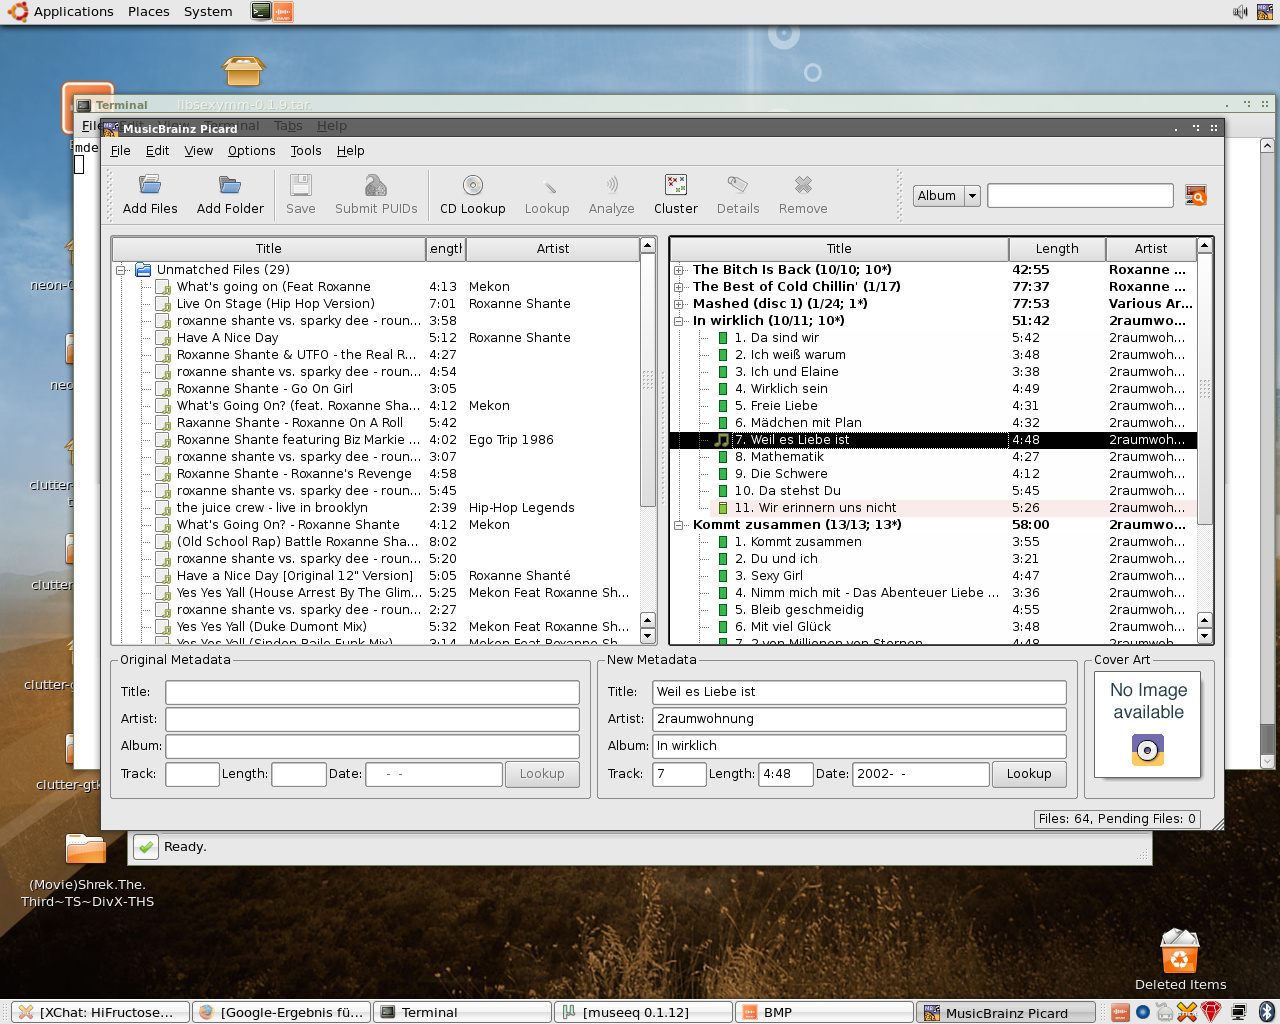Click the Analyze toolbar icon

[611, 185]
